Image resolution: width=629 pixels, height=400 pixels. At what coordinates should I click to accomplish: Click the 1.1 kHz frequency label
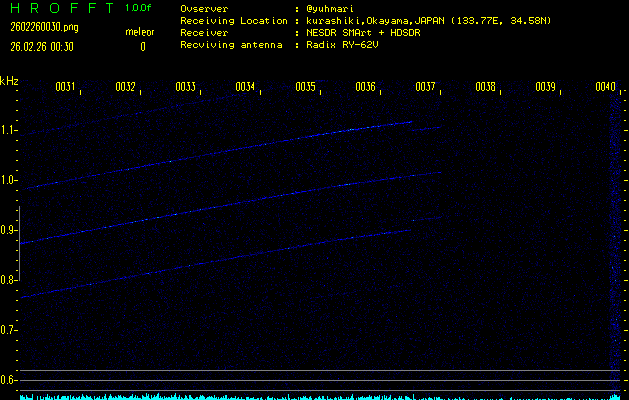point(9,130)
